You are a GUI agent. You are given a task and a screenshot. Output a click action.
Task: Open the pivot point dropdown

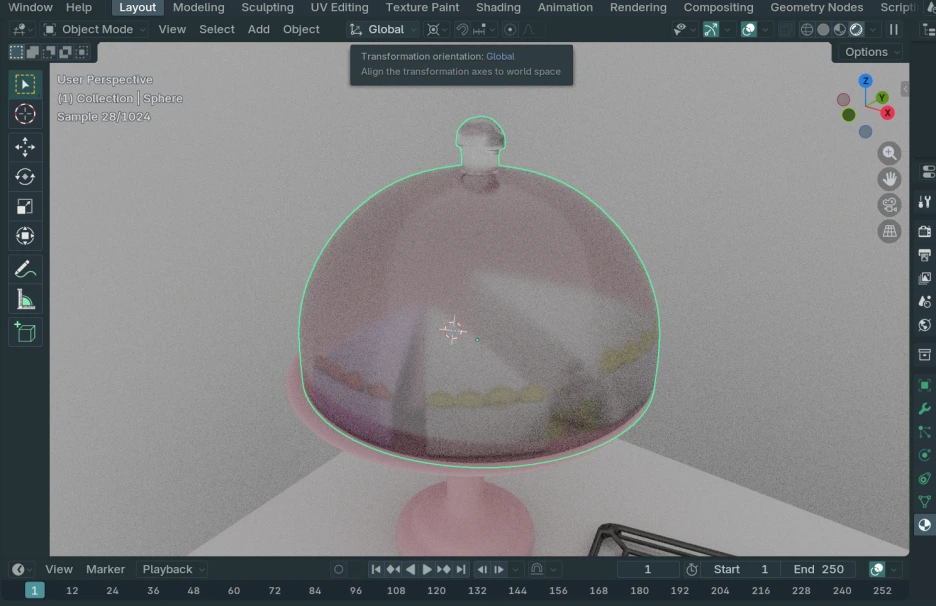[x=438, y=29]
